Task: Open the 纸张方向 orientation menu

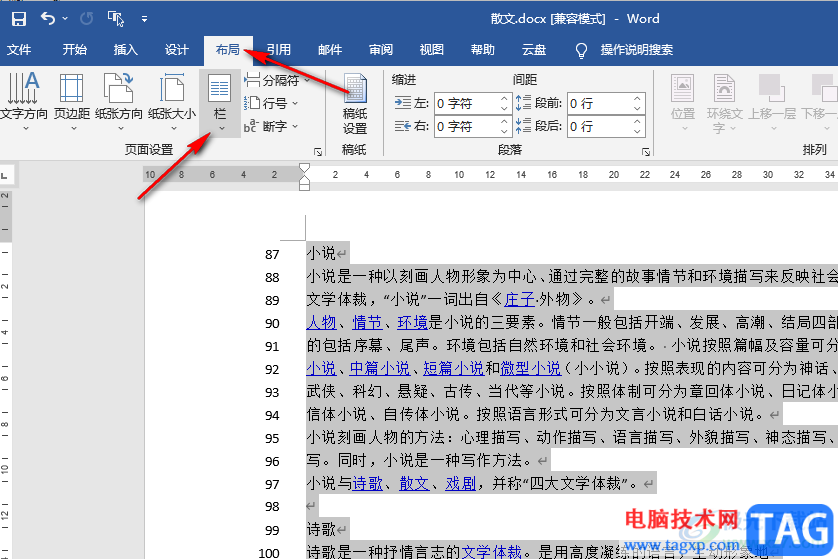Action: pyautogui.click(x=119, y=102)
